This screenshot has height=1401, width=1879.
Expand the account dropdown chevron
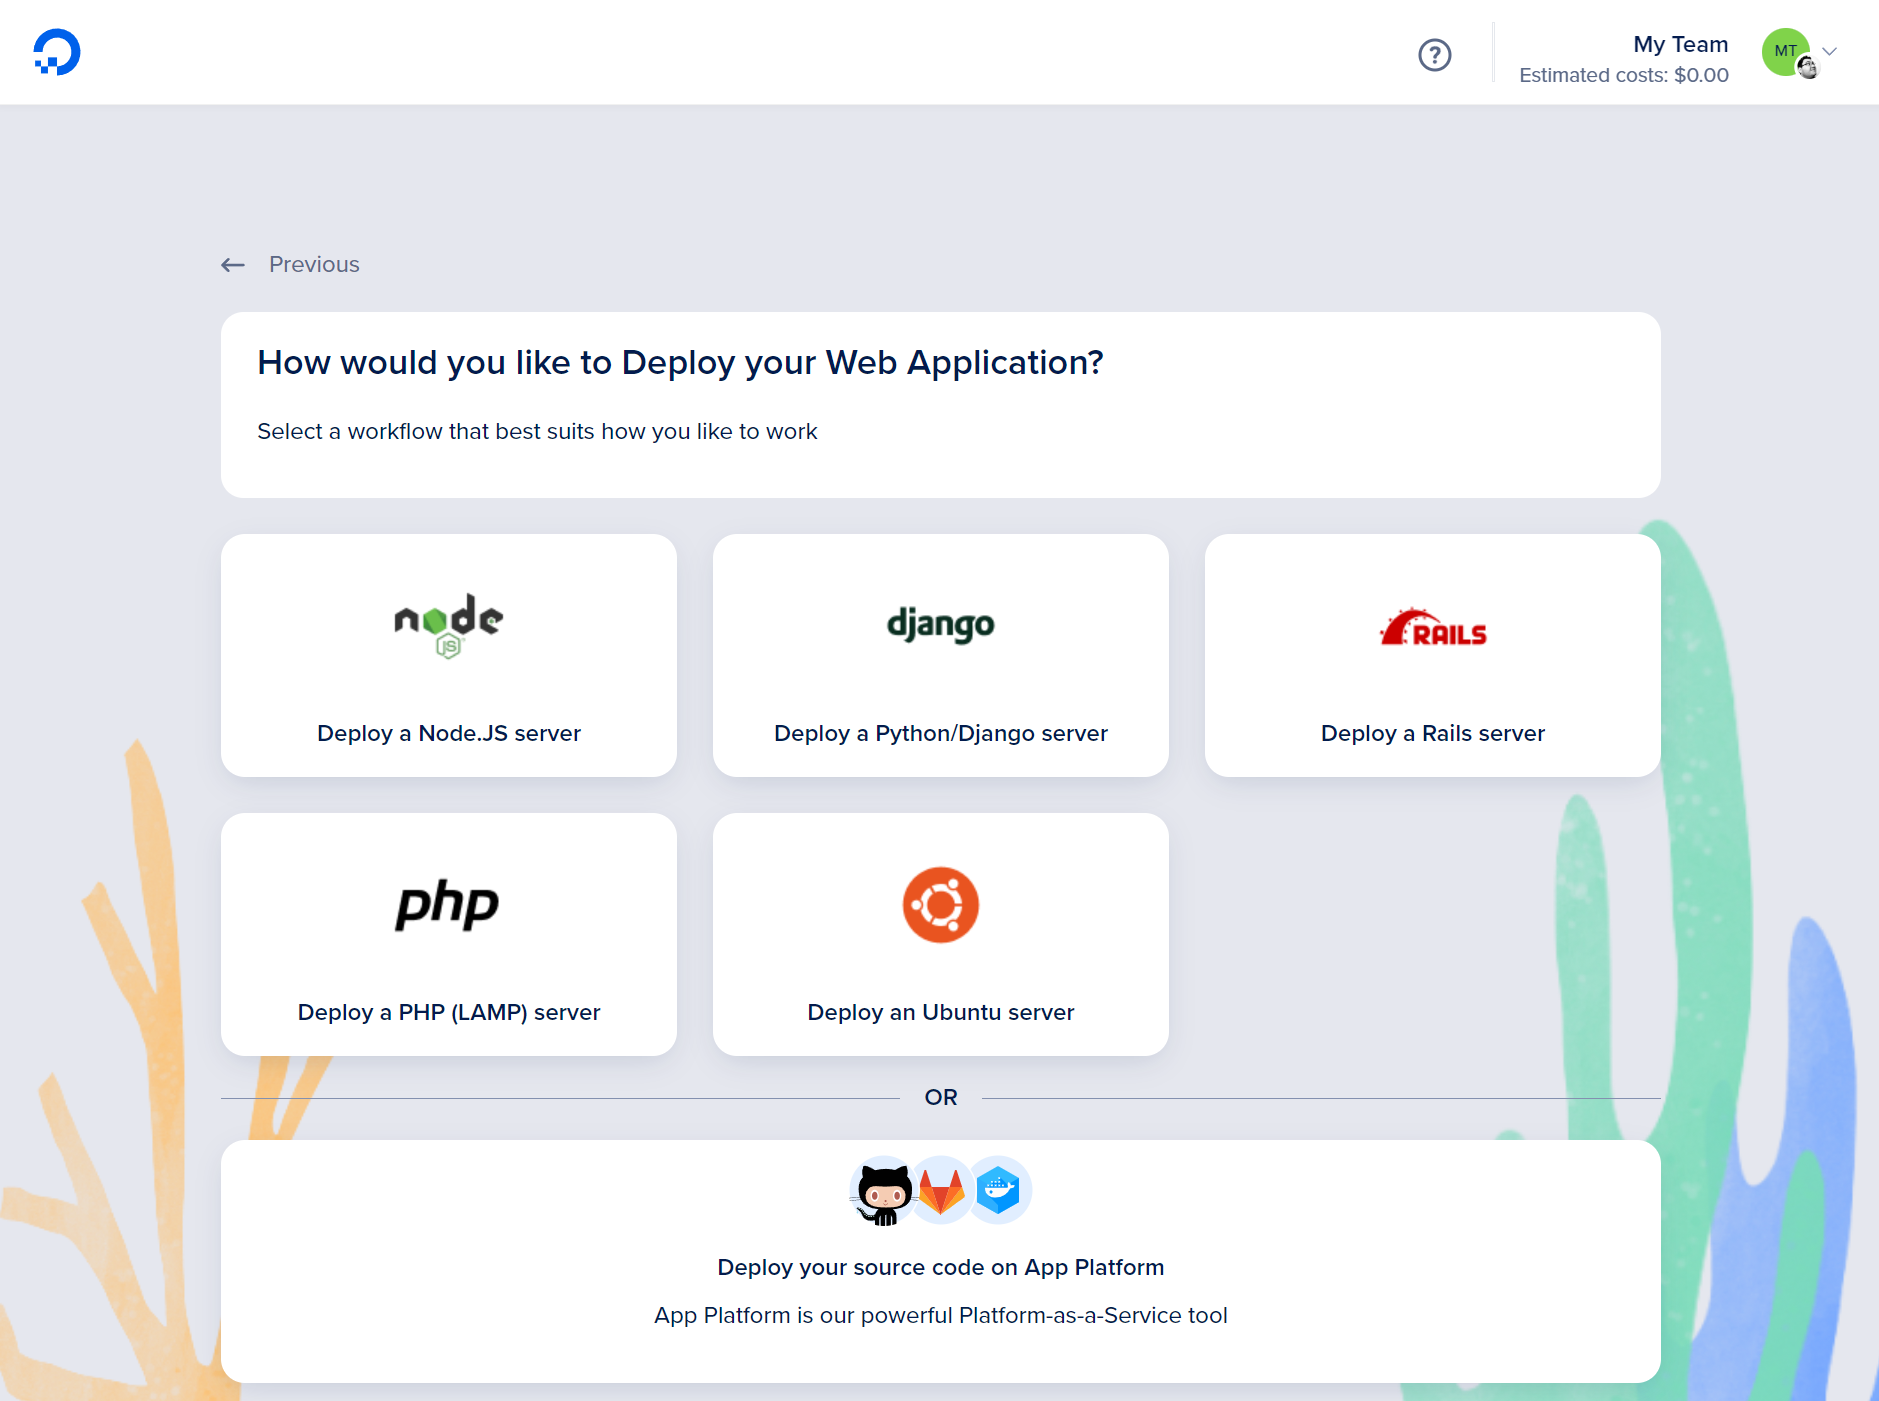1830,52
